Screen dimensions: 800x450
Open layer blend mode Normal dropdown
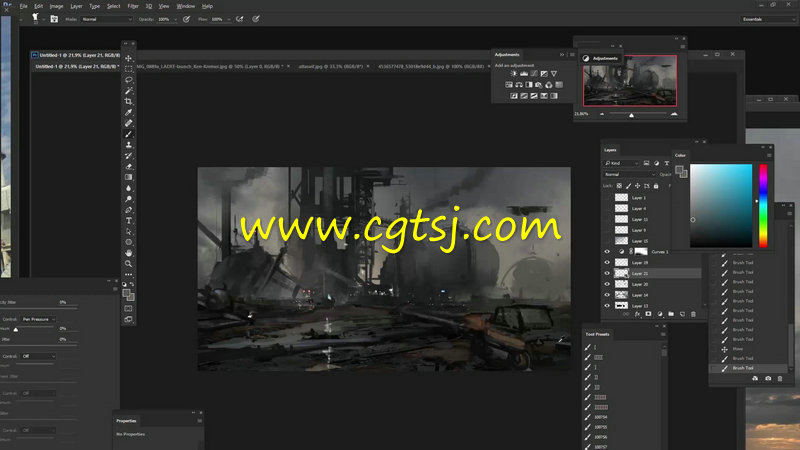(x=630, y=174)
